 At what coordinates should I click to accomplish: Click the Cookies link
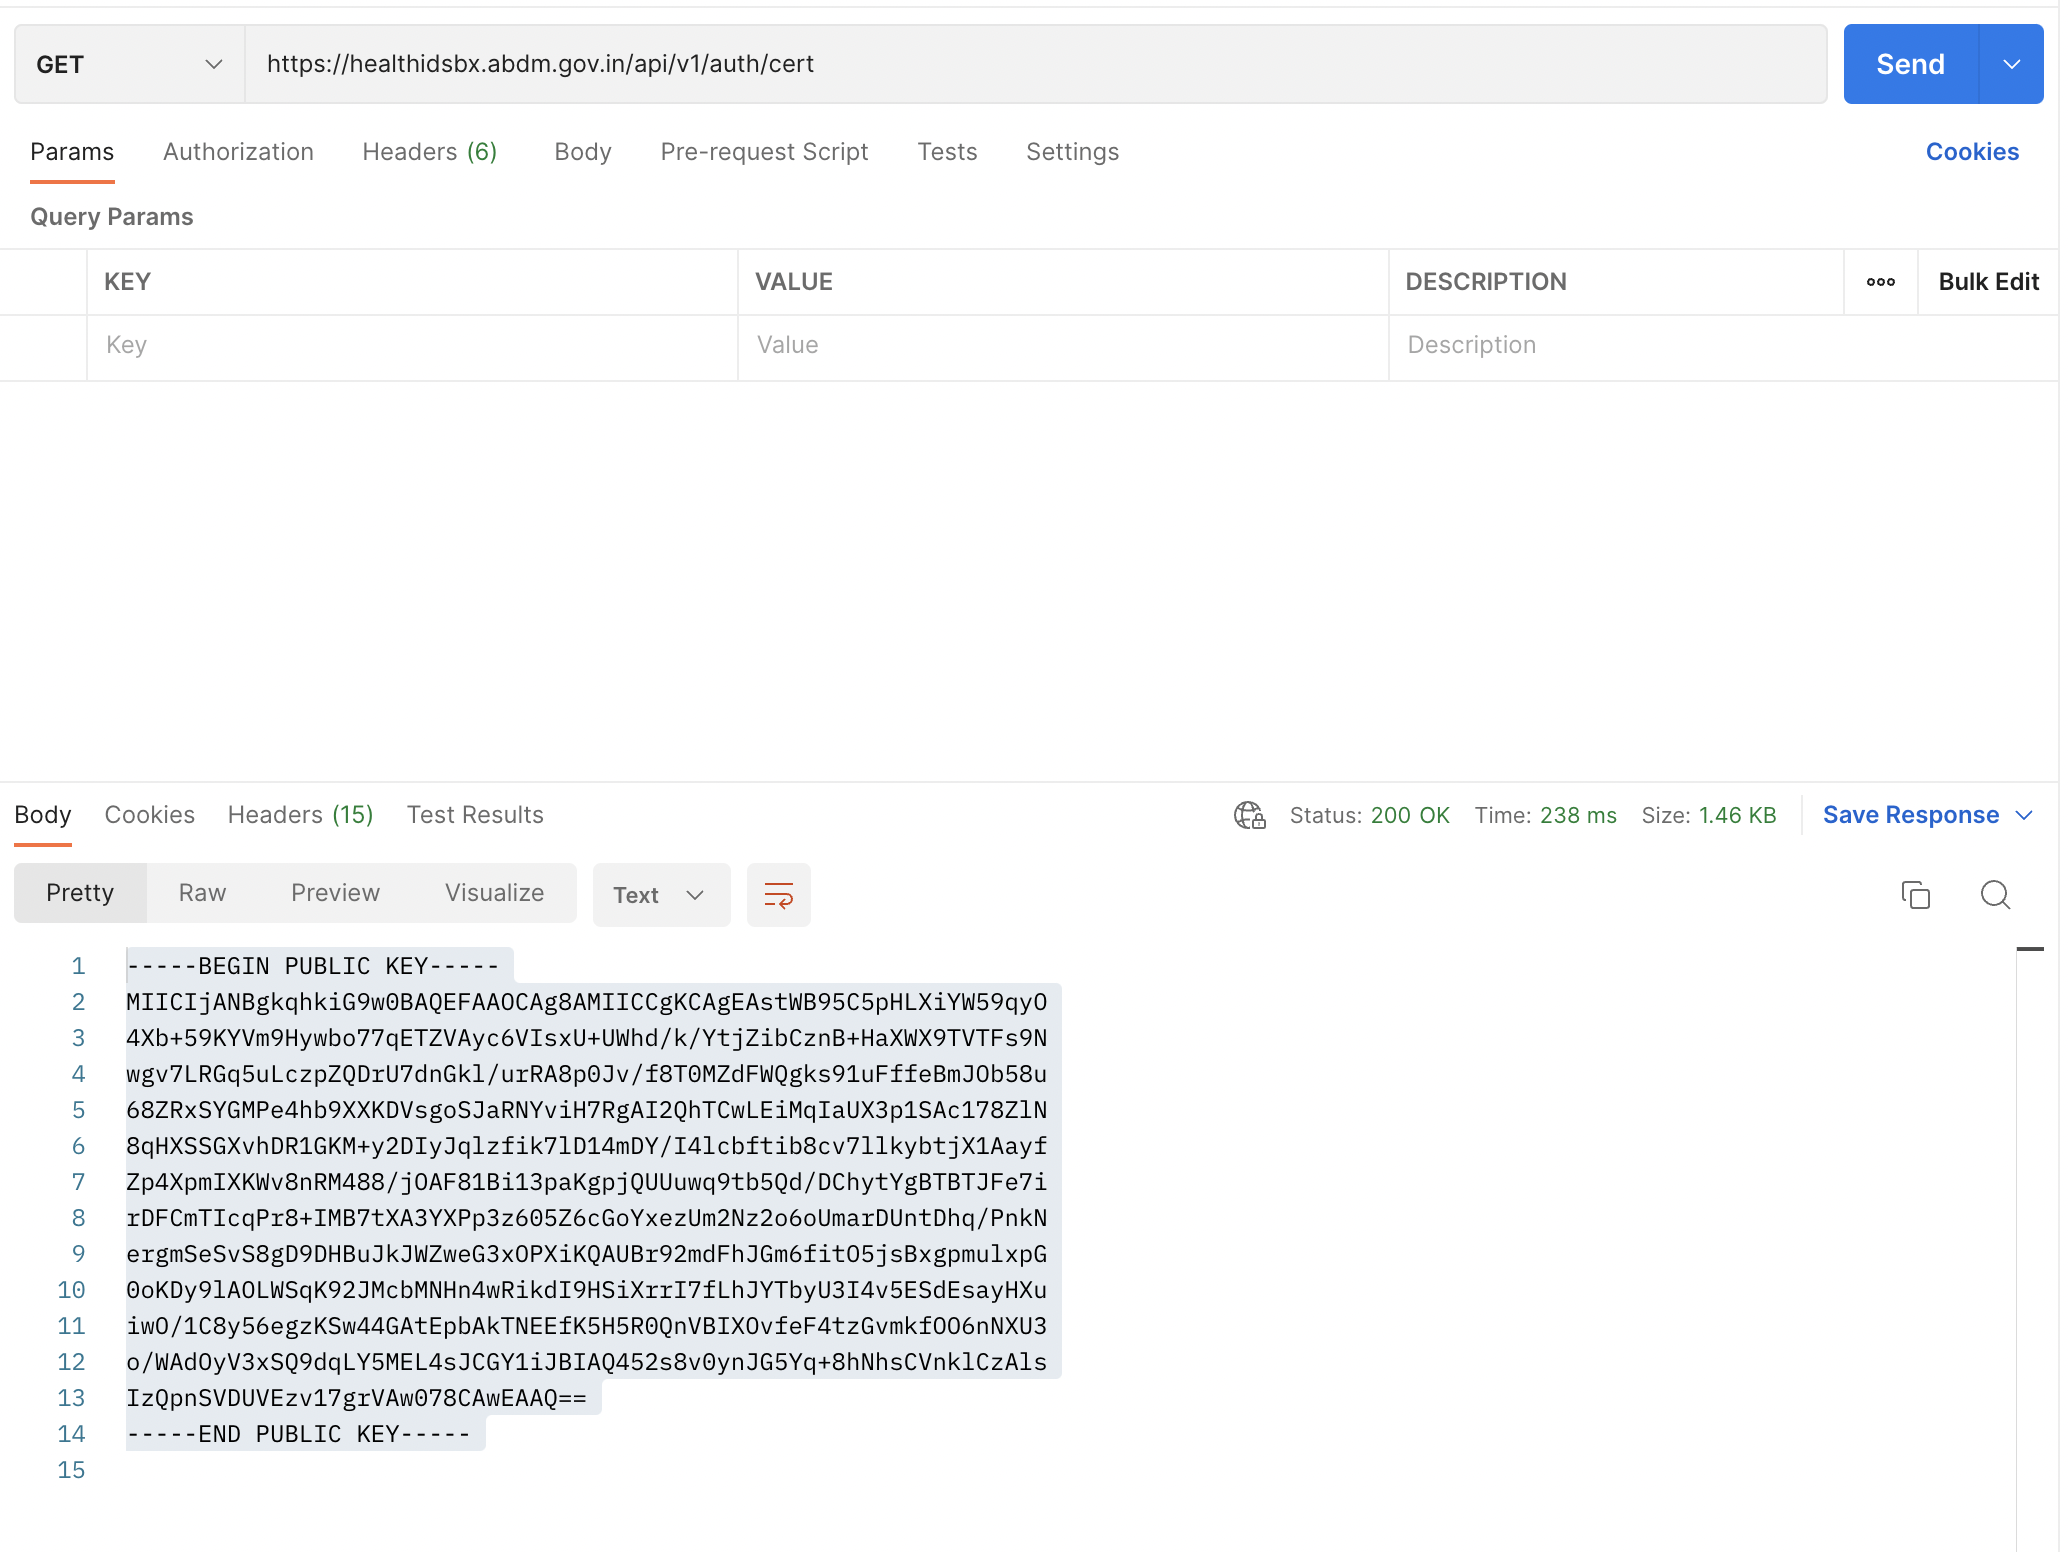[x=1972, y=152]
